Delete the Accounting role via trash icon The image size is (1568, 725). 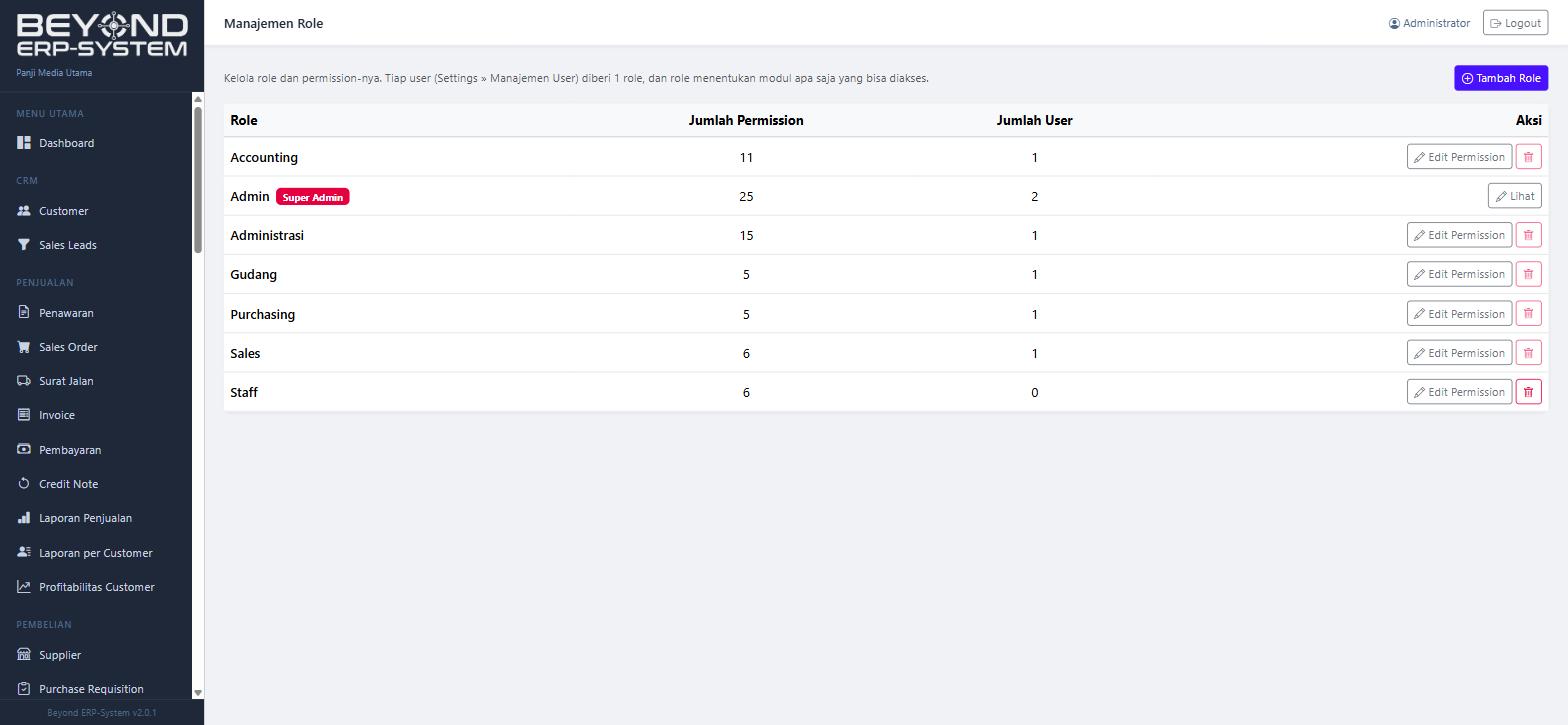tap(1528, 157)
